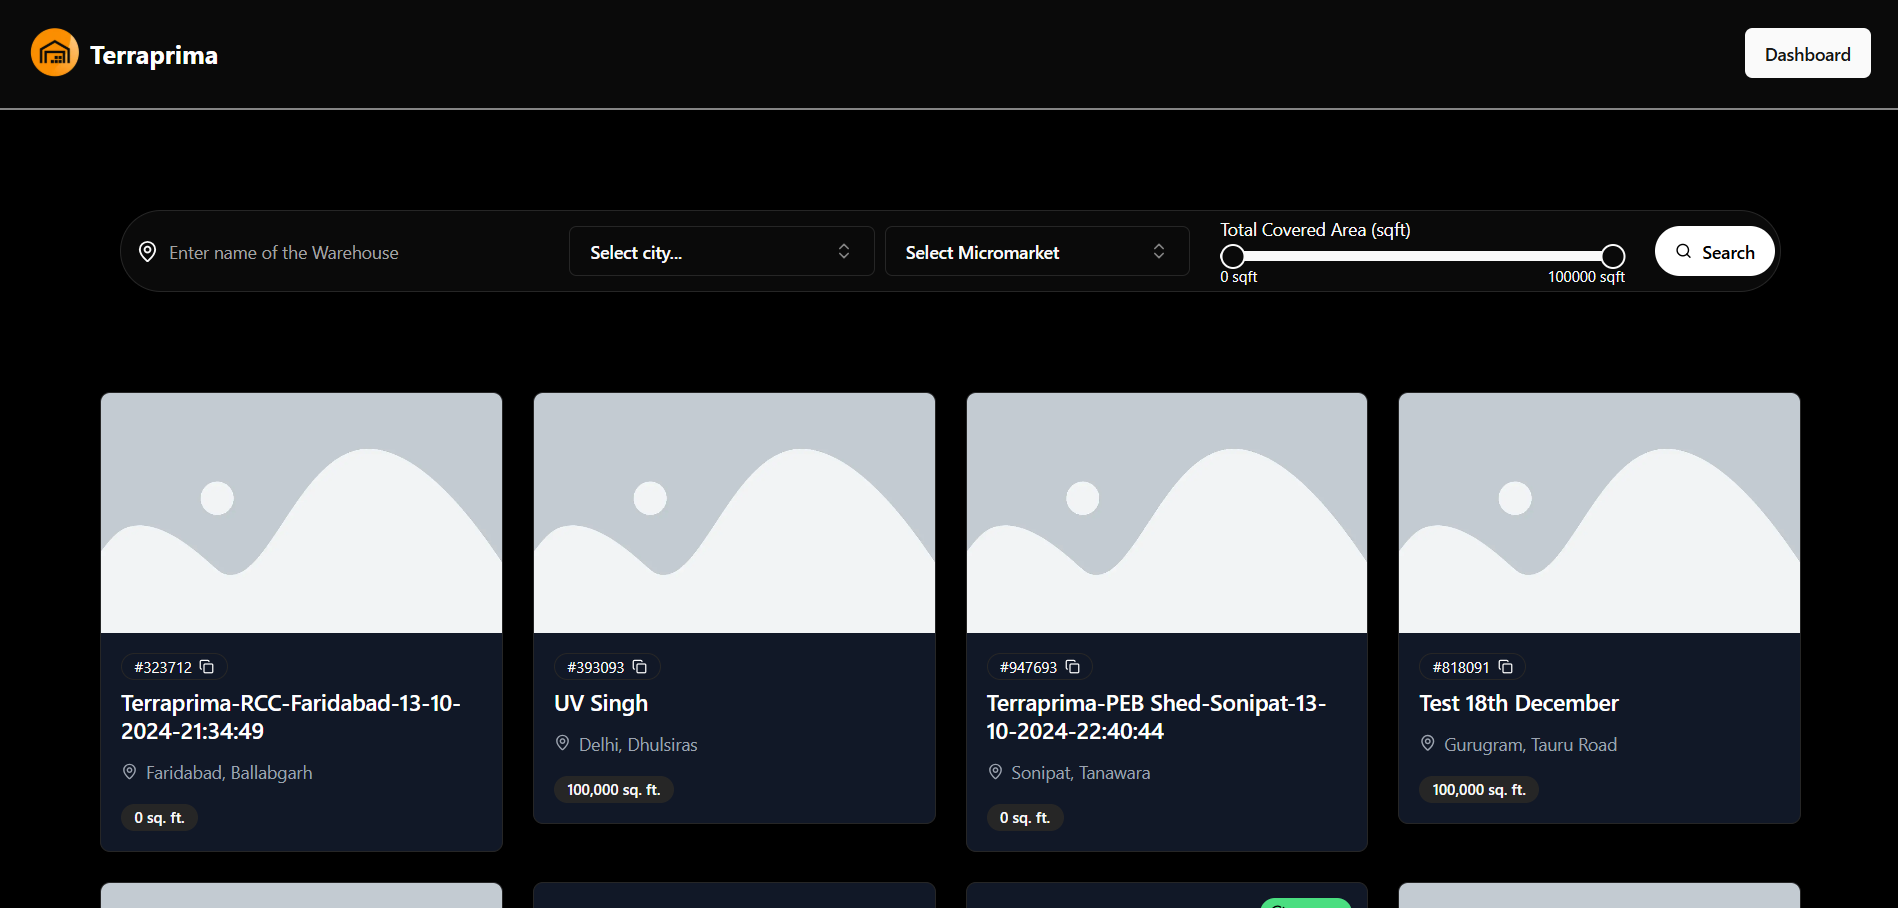Click the minimum covered area slider handle

pyautogui.click(x=1233, y=256)
